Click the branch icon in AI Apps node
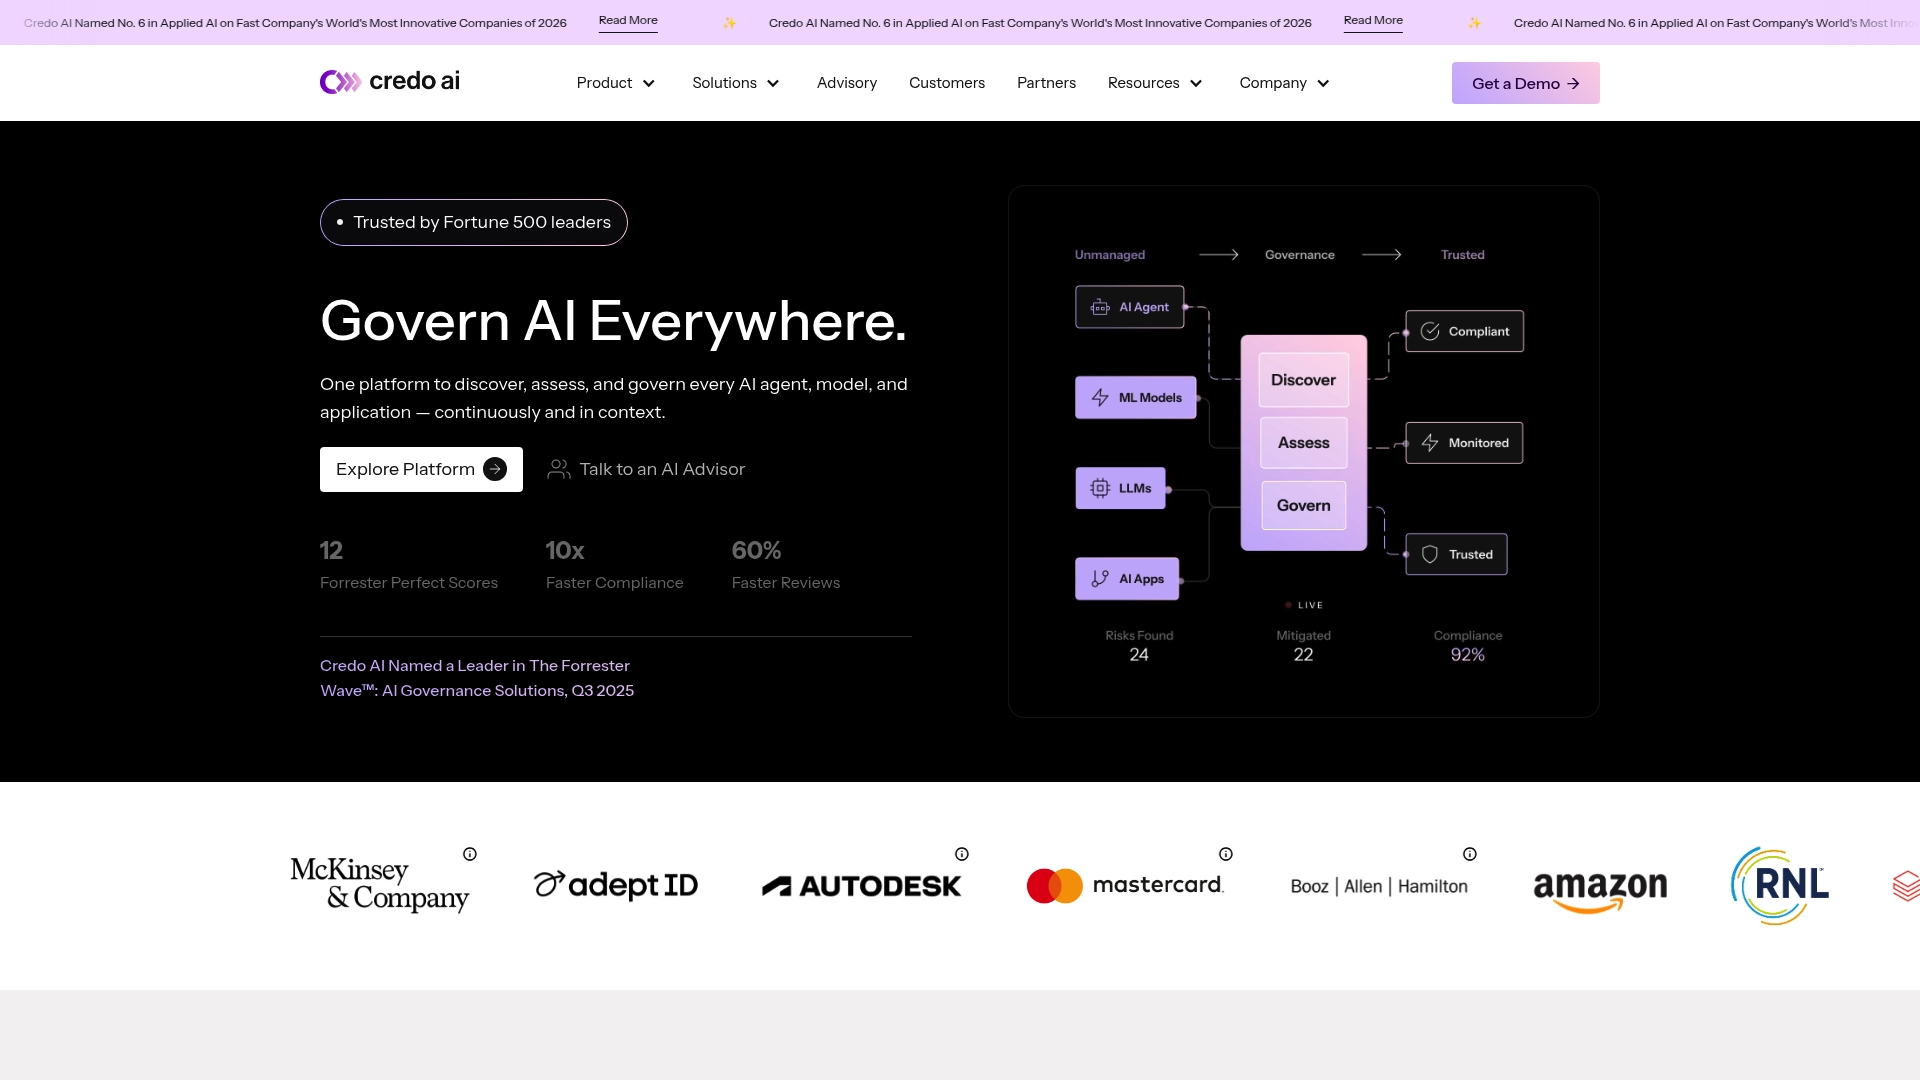 [1100, 578]
